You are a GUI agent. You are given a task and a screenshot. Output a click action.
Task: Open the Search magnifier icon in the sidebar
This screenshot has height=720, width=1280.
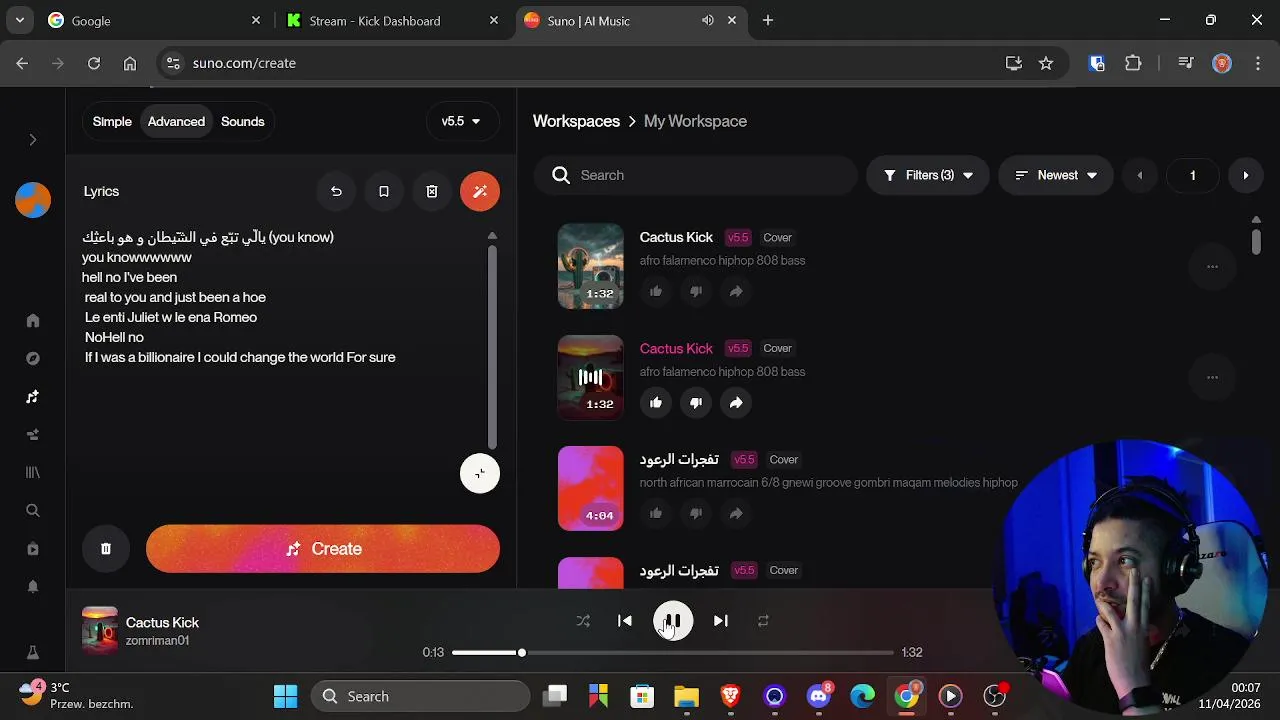click(33, 511)
